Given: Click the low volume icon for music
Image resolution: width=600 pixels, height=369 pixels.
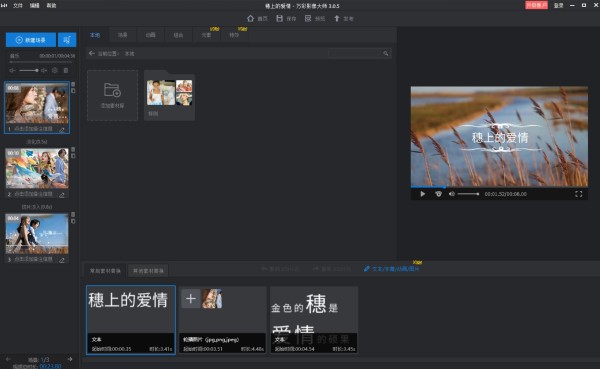Looking at the screenshot, I should (13, 70).
